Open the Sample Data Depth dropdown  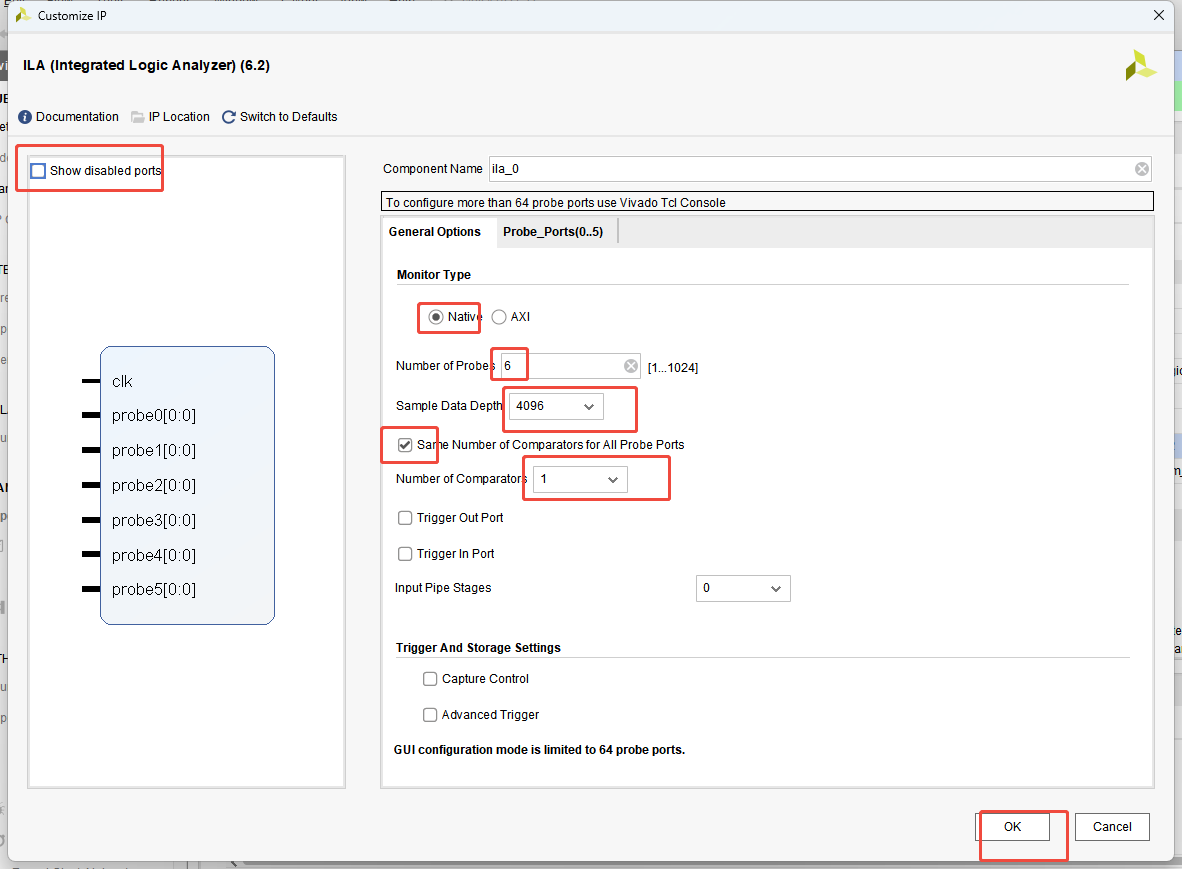556,406
